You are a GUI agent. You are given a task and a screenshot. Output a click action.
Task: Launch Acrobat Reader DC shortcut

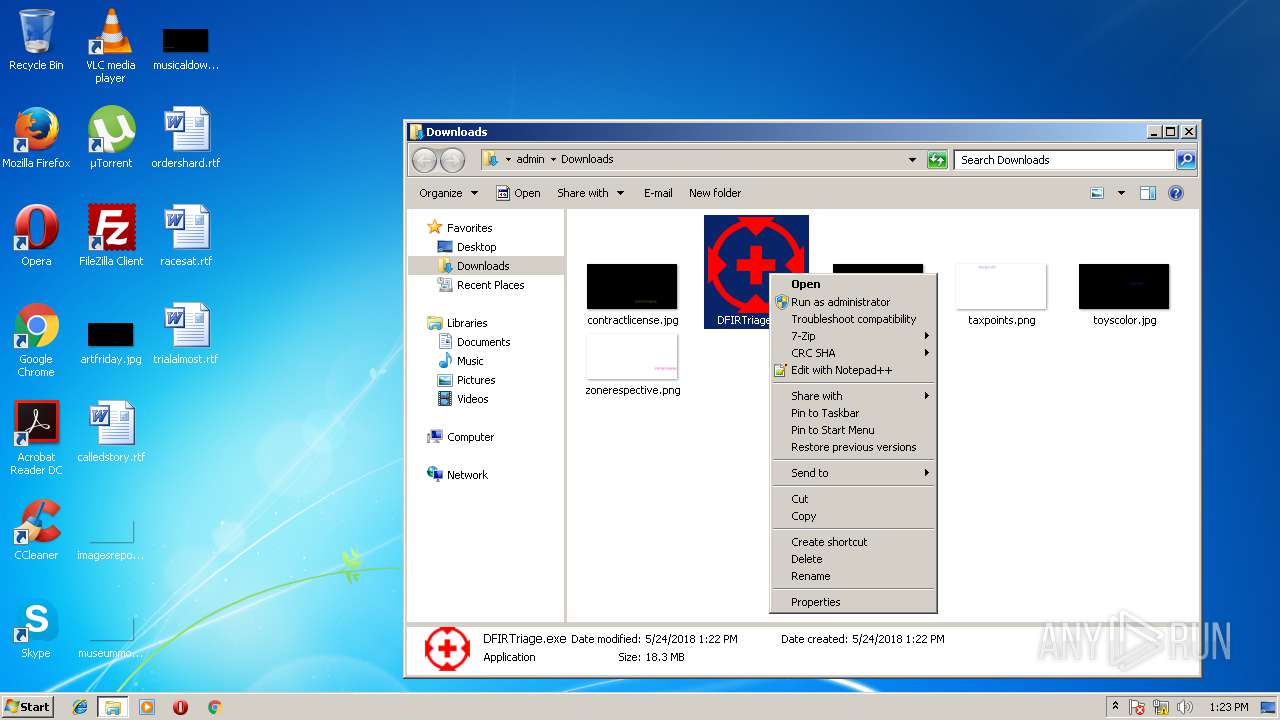click(36, 438)
